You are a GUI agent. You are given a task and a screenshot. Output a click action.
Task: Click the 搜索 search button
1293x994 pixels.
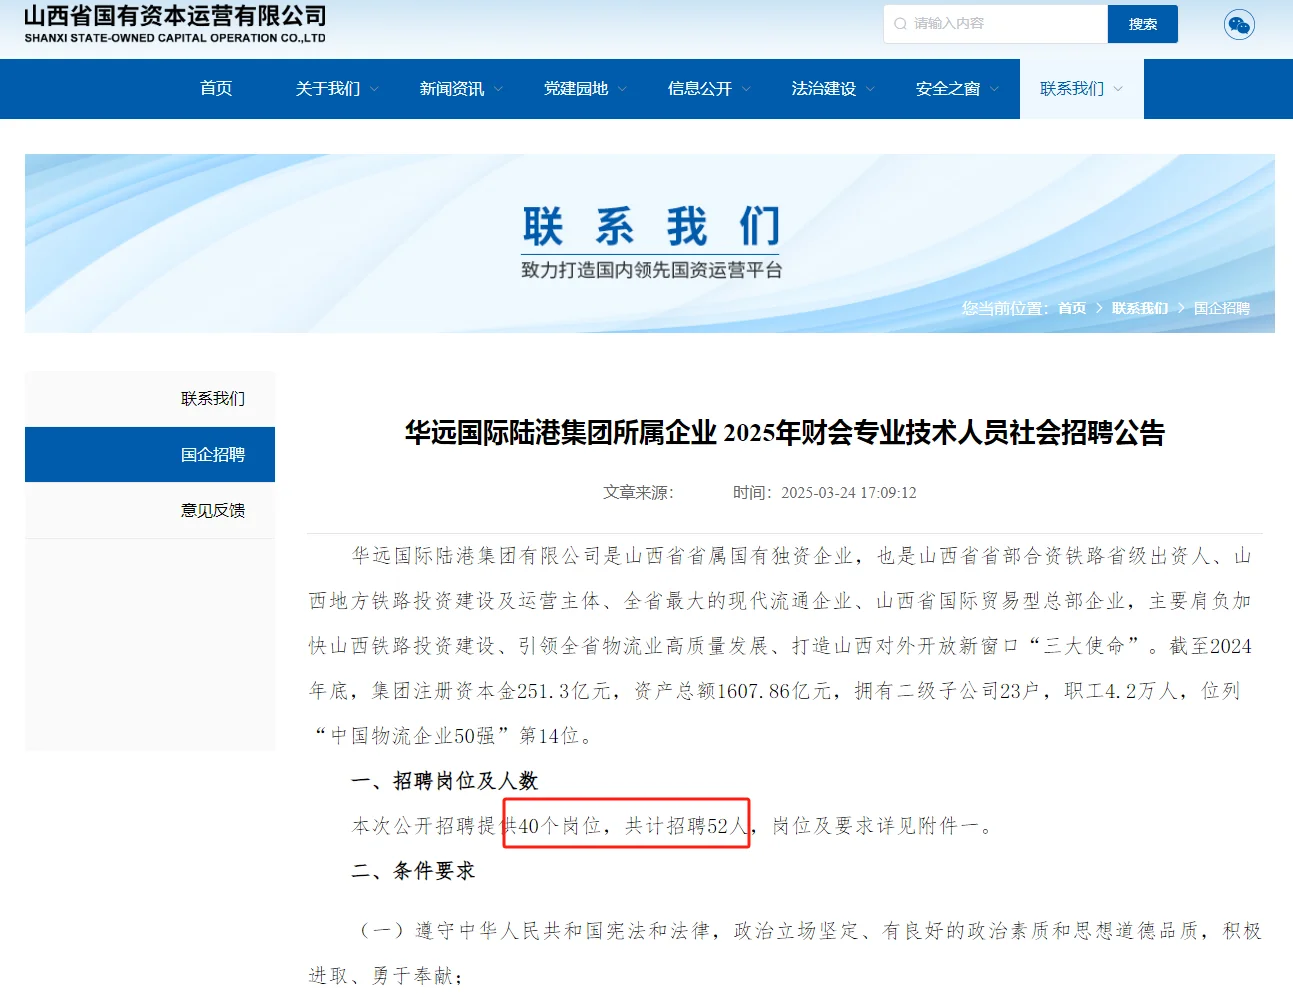1143,24
